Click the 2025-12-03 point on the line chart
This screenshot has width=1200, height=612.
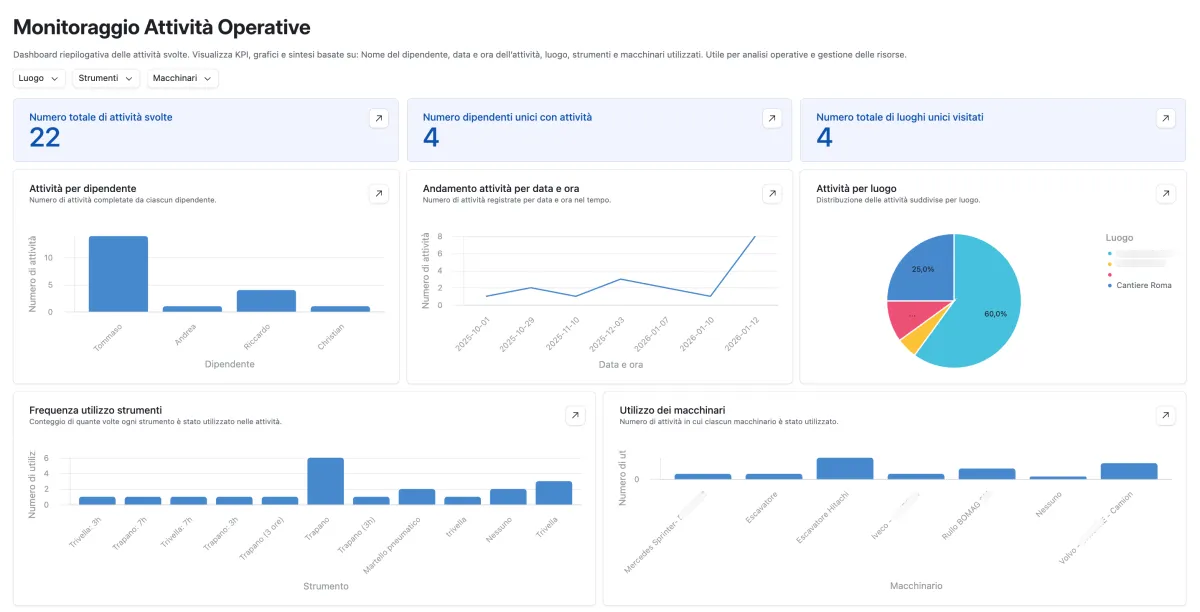click(x=620, y=279)
